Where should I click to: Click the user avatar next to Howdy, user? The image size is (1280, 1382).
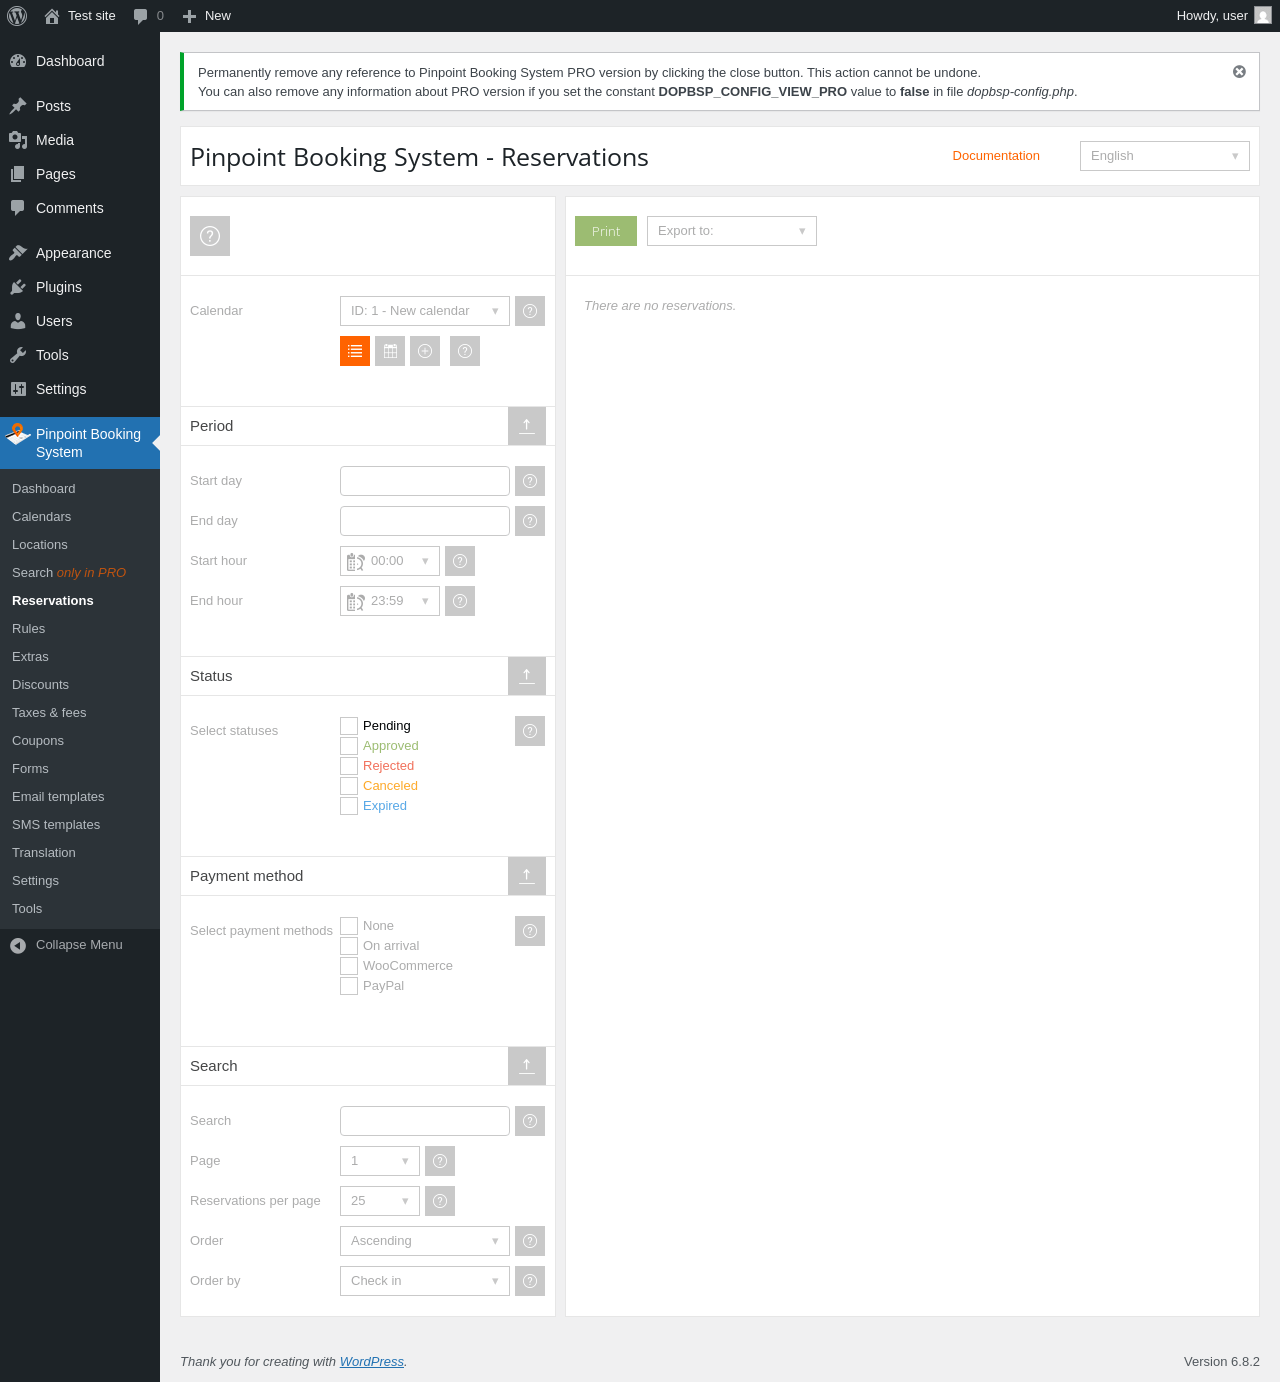pos(1263,15)
